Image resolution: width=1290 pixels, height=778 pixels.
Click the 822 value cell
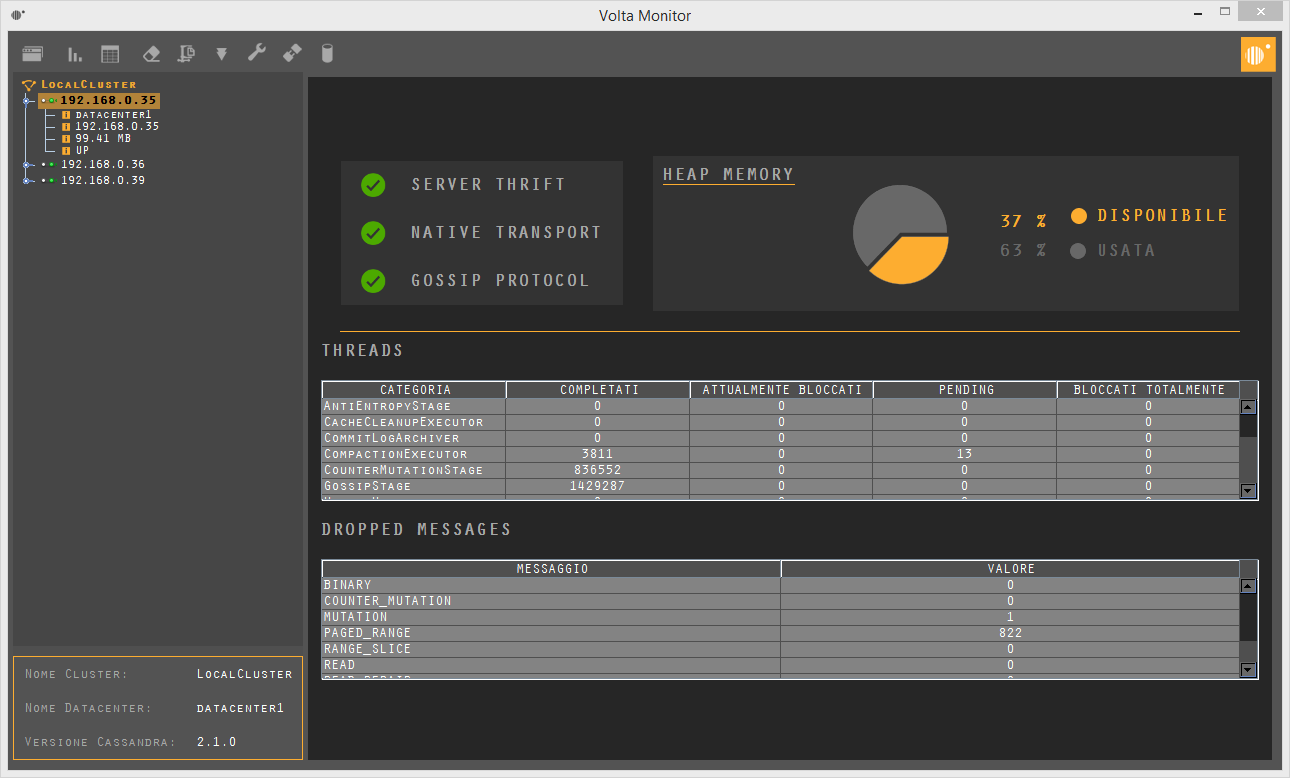pos(1010,633)
